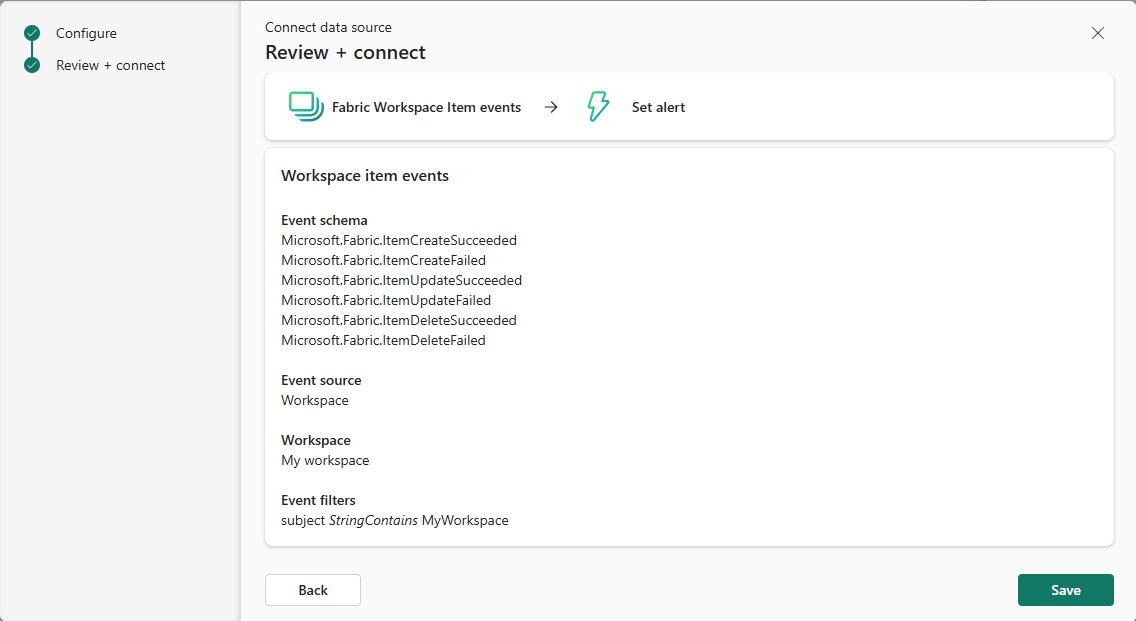Screen dimensions: 1136x621
Task: Click the My workspace value
Action: 325,460
